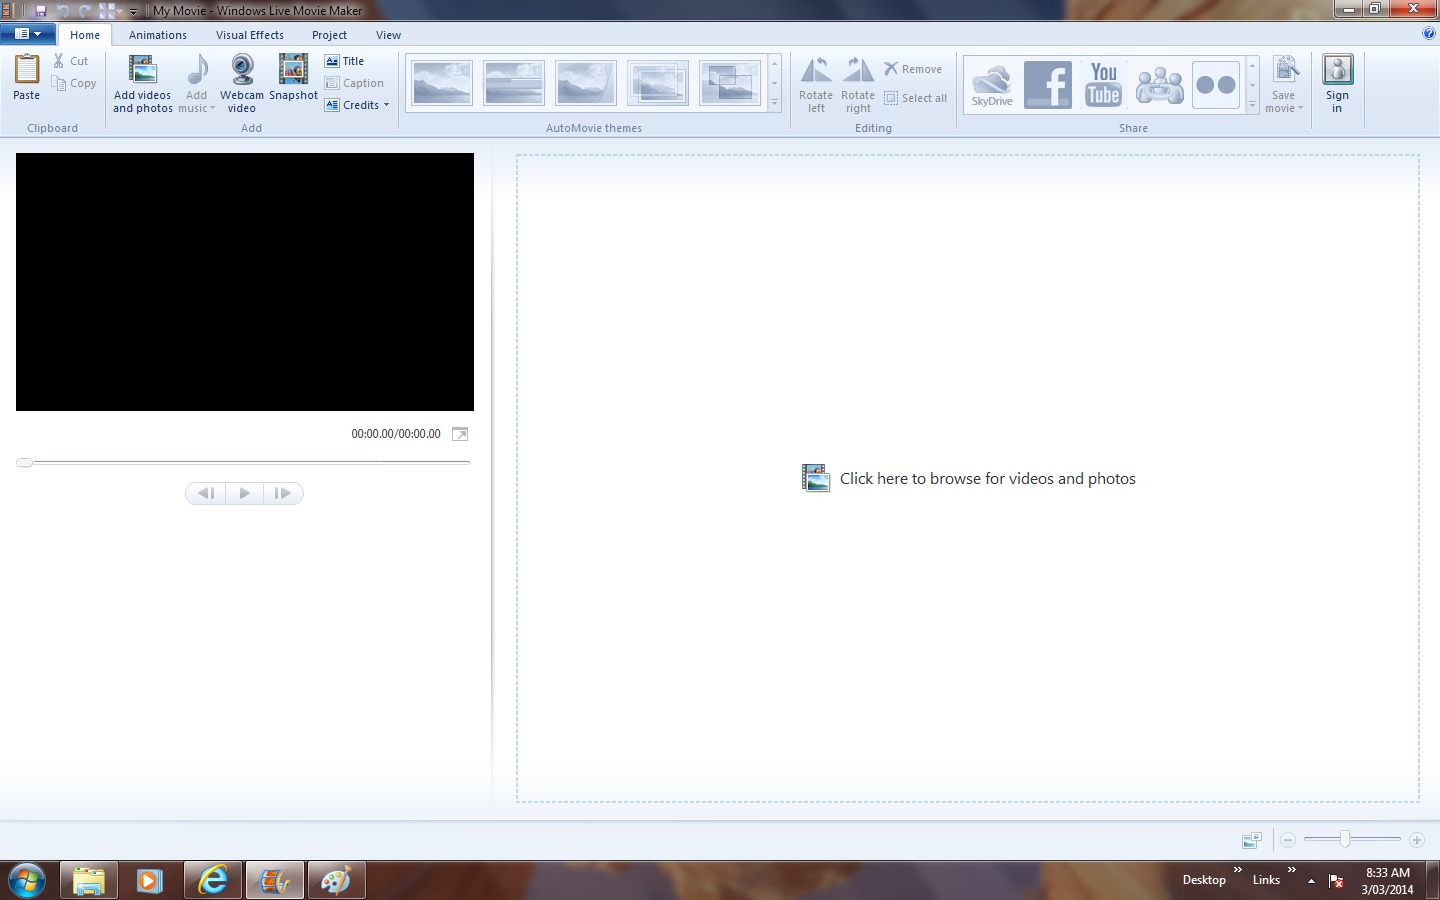Open the Webcam video tool

(x=242, y=72)
